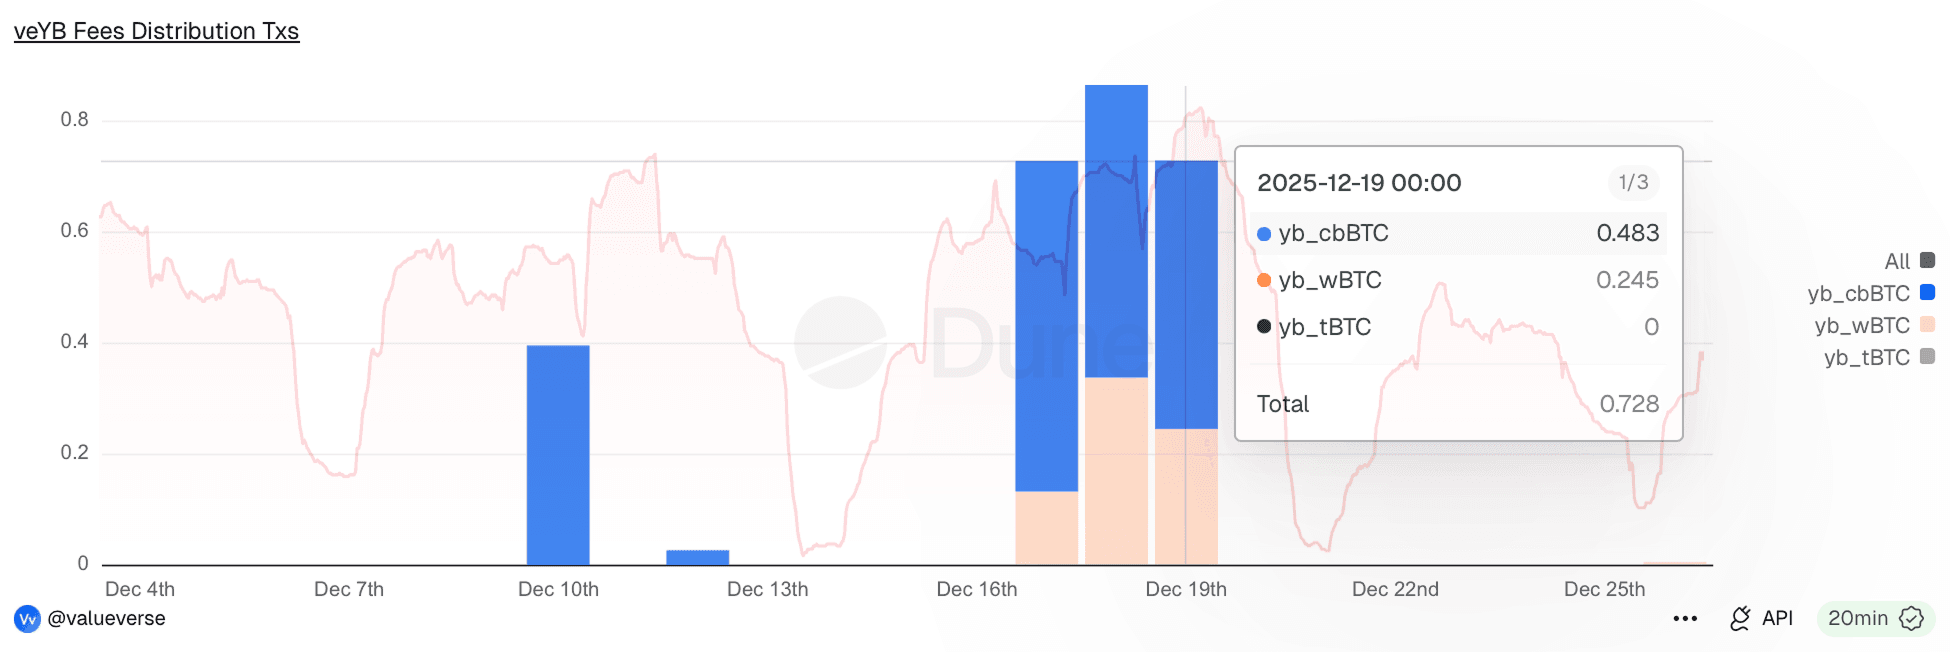Click the 1/3 page indicator in tooltip
This screenshot has height=652, width=1950.
tap(1633, 183)
